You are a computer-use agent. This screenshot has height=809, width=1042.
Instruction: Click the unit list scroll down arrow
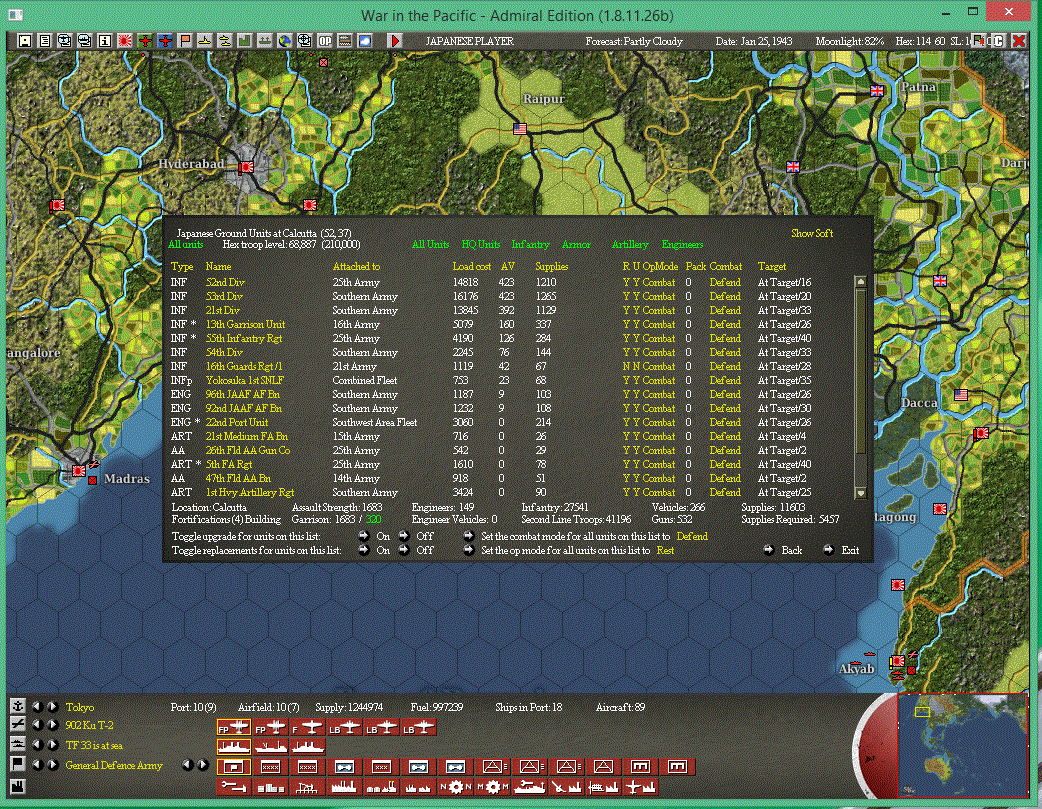860,493
